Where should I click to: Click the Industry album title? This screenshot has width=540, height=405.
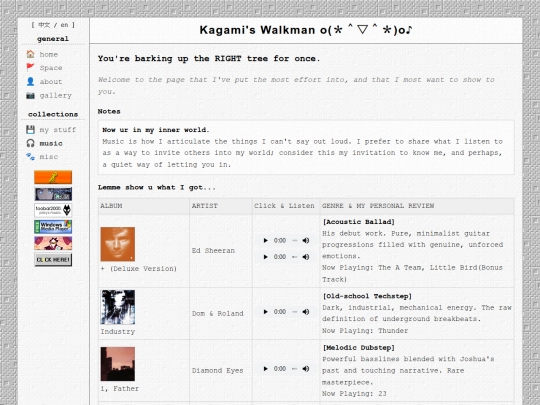[117, 332]
